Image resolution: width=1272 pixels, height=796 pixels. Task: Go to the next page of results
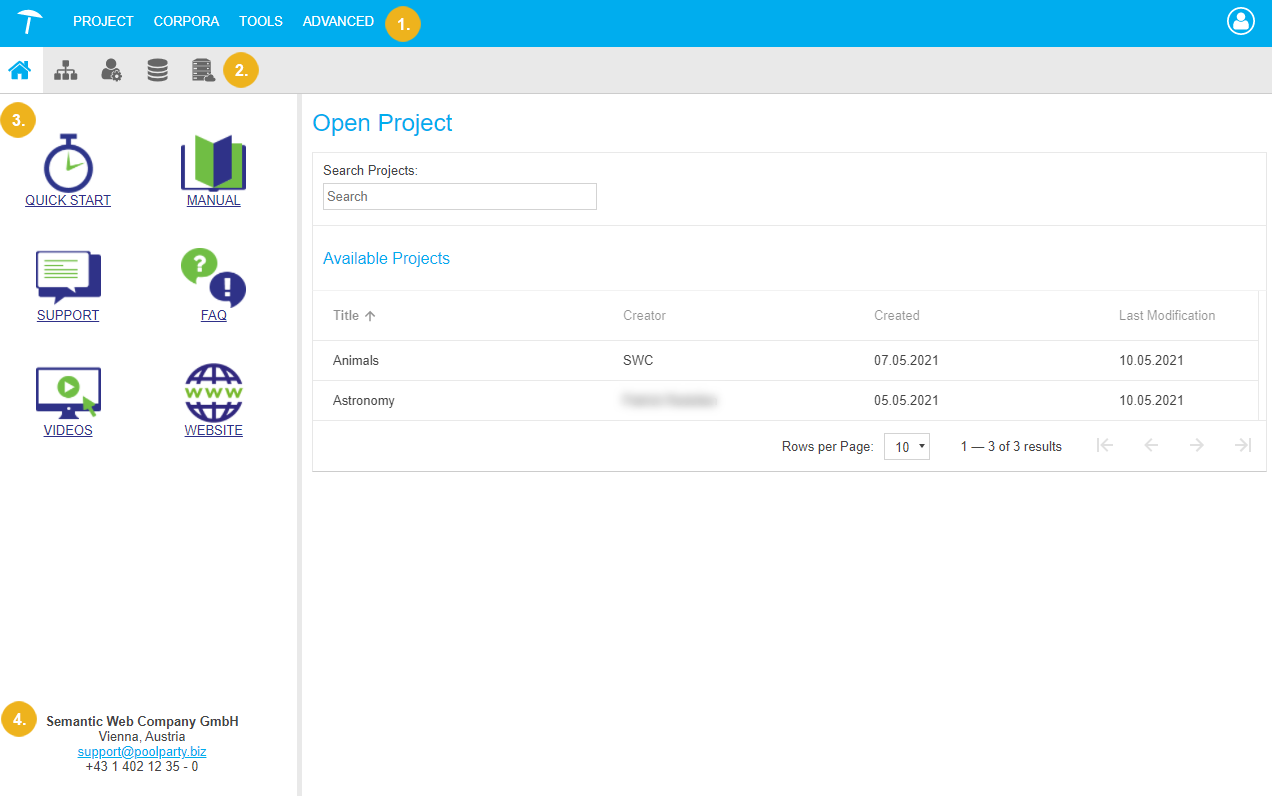coord(1196,446)
